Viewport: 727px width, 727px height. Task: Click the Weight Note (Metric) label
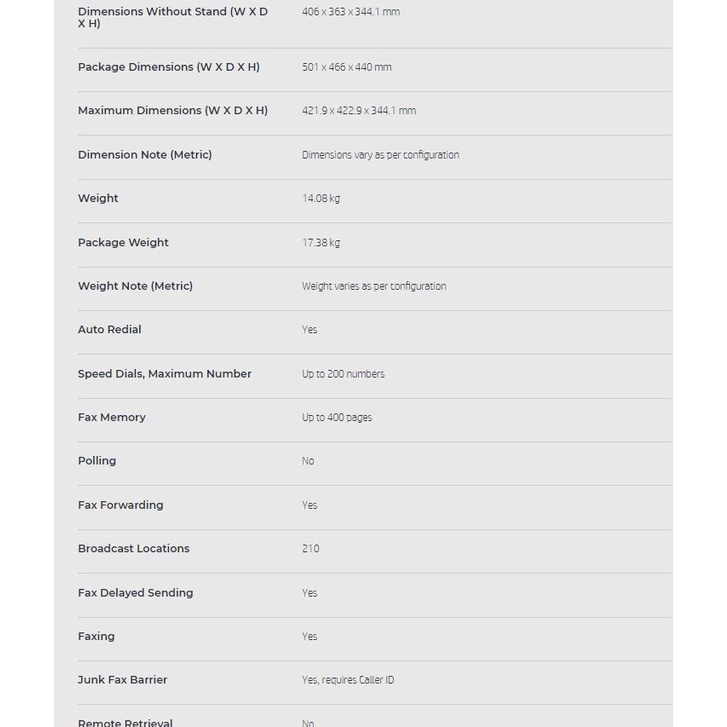pos(135,286)
